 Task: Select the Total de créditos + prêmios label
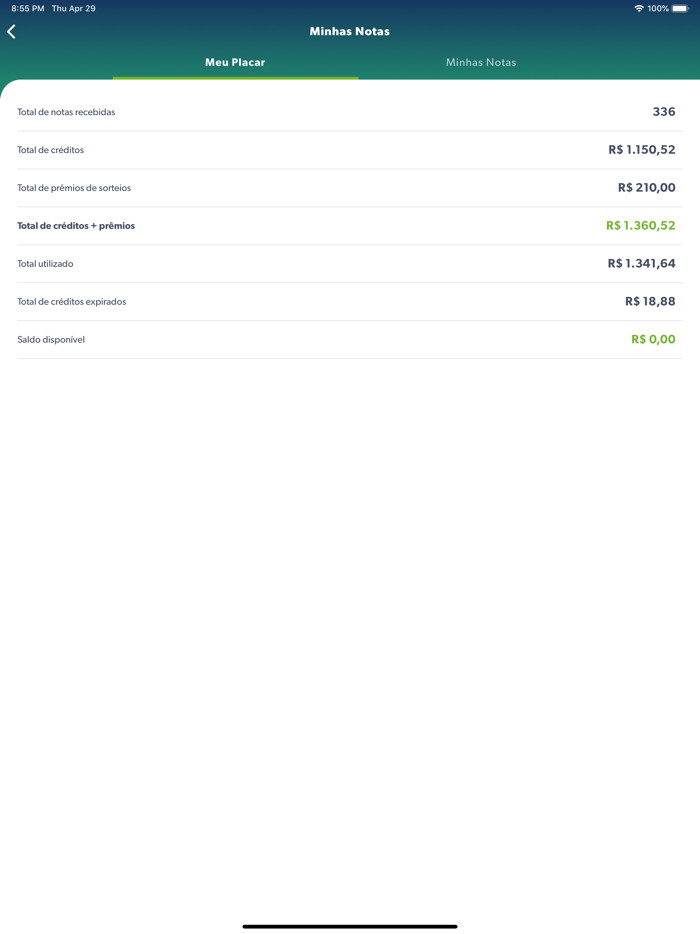coord(76,226)
